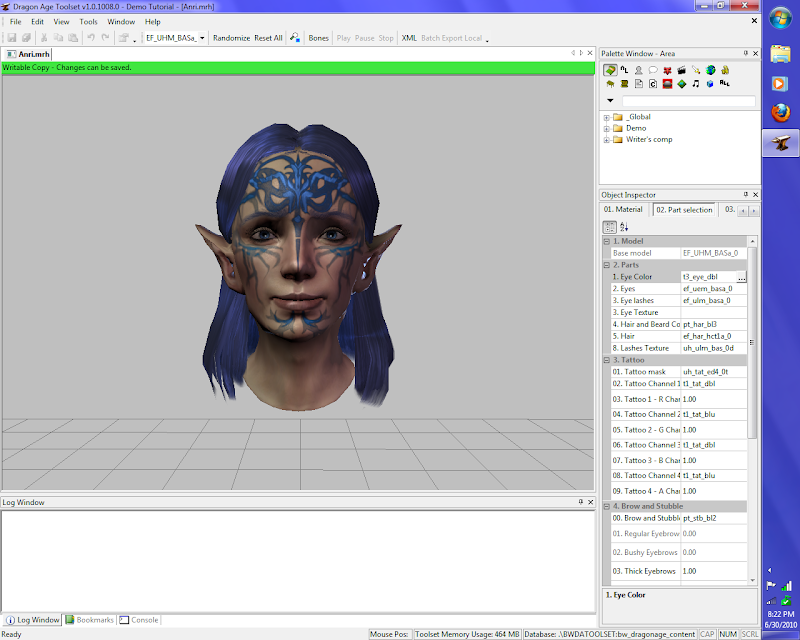Switch Object Inspector to categorized view
The height and width of the screenshot is (640, 800).
(x=609, y=227)
